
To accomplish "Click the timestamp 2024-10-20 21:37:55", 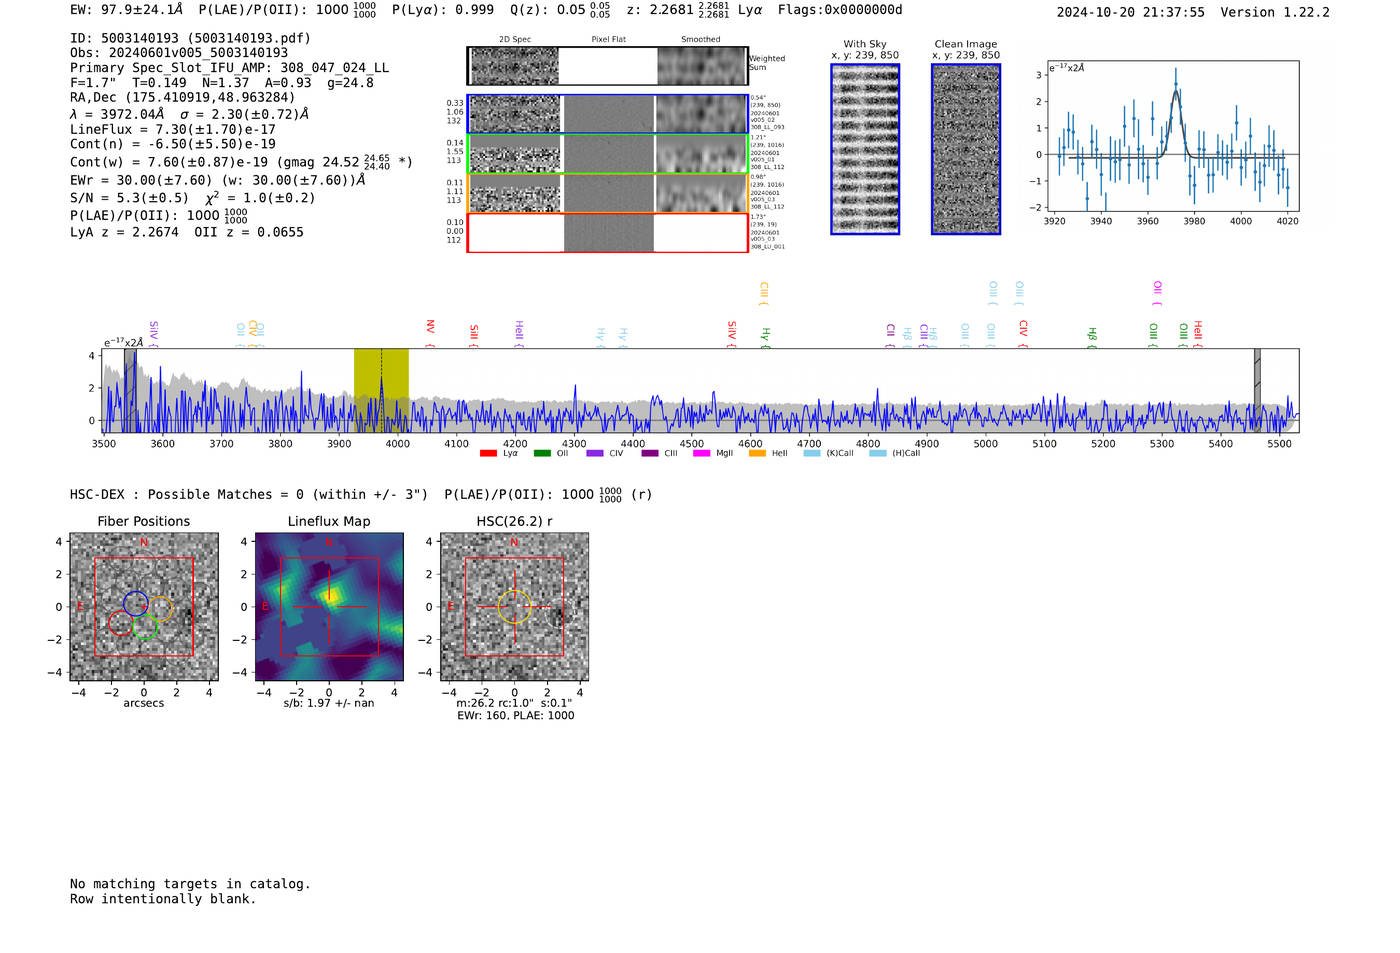I will (1131, 12).
